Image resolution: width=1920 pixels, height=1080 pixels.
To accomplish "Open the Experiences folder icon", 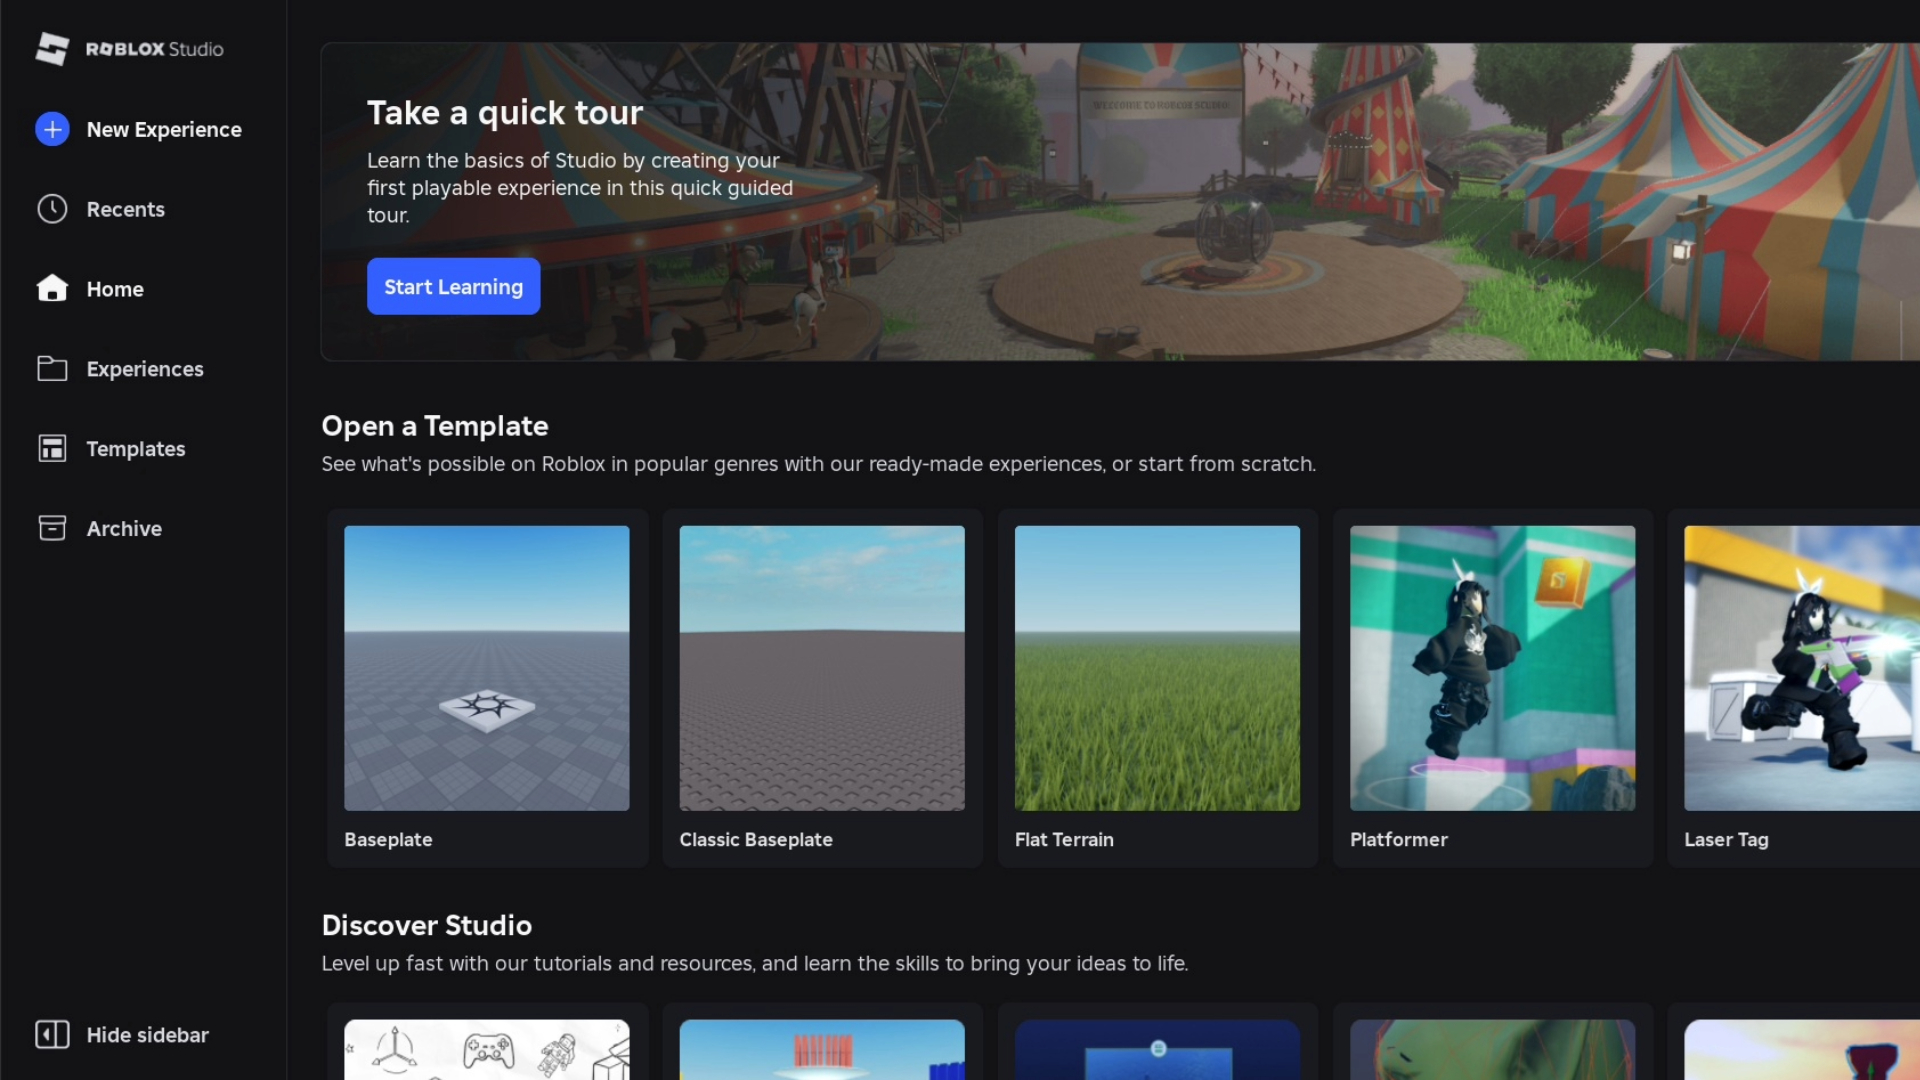I will [x=52, y=368].
